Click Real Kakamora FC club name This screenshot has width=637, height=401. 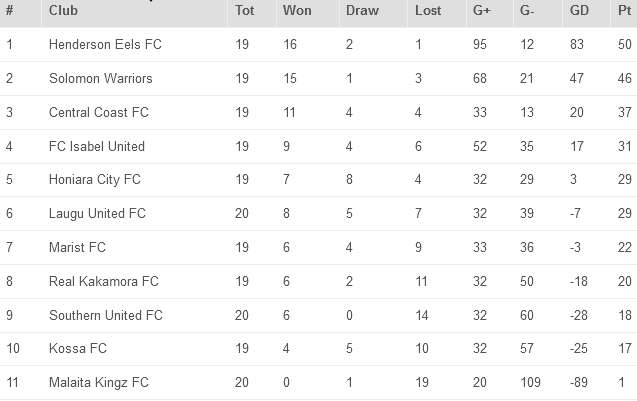(104, 281)
